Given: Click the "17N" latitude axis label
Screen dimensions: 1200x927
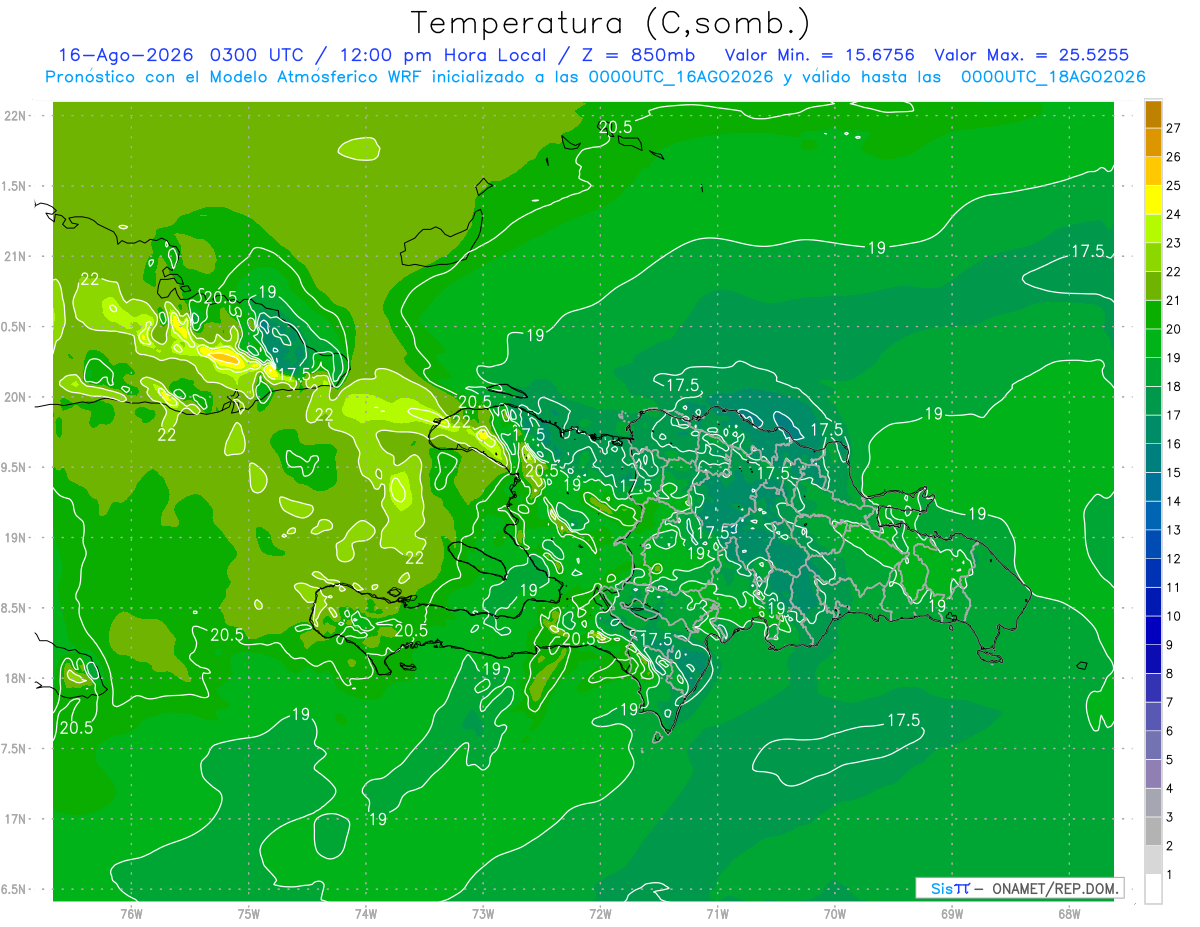Looking at the screenshot, I should coord(17,820).
